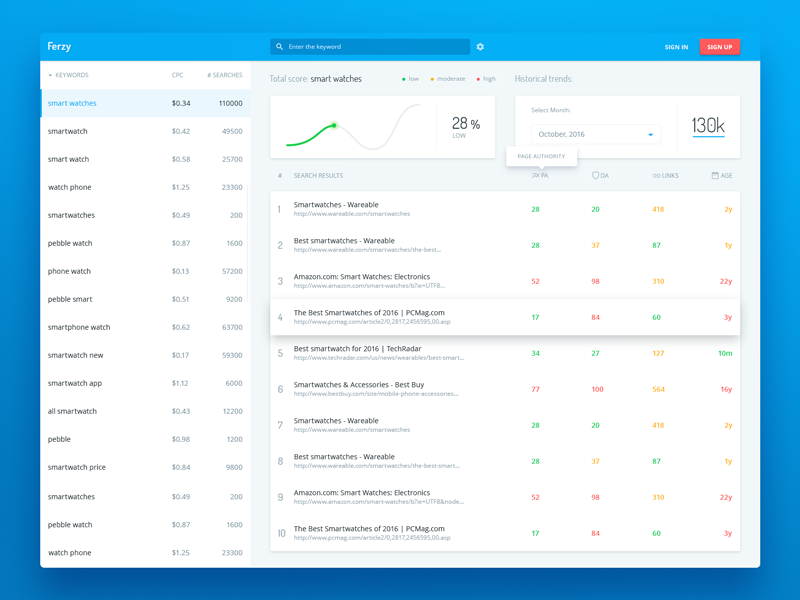
Task: Sort keywords by CPC column header
Action: pyautogui.click(x=177, y=75)
